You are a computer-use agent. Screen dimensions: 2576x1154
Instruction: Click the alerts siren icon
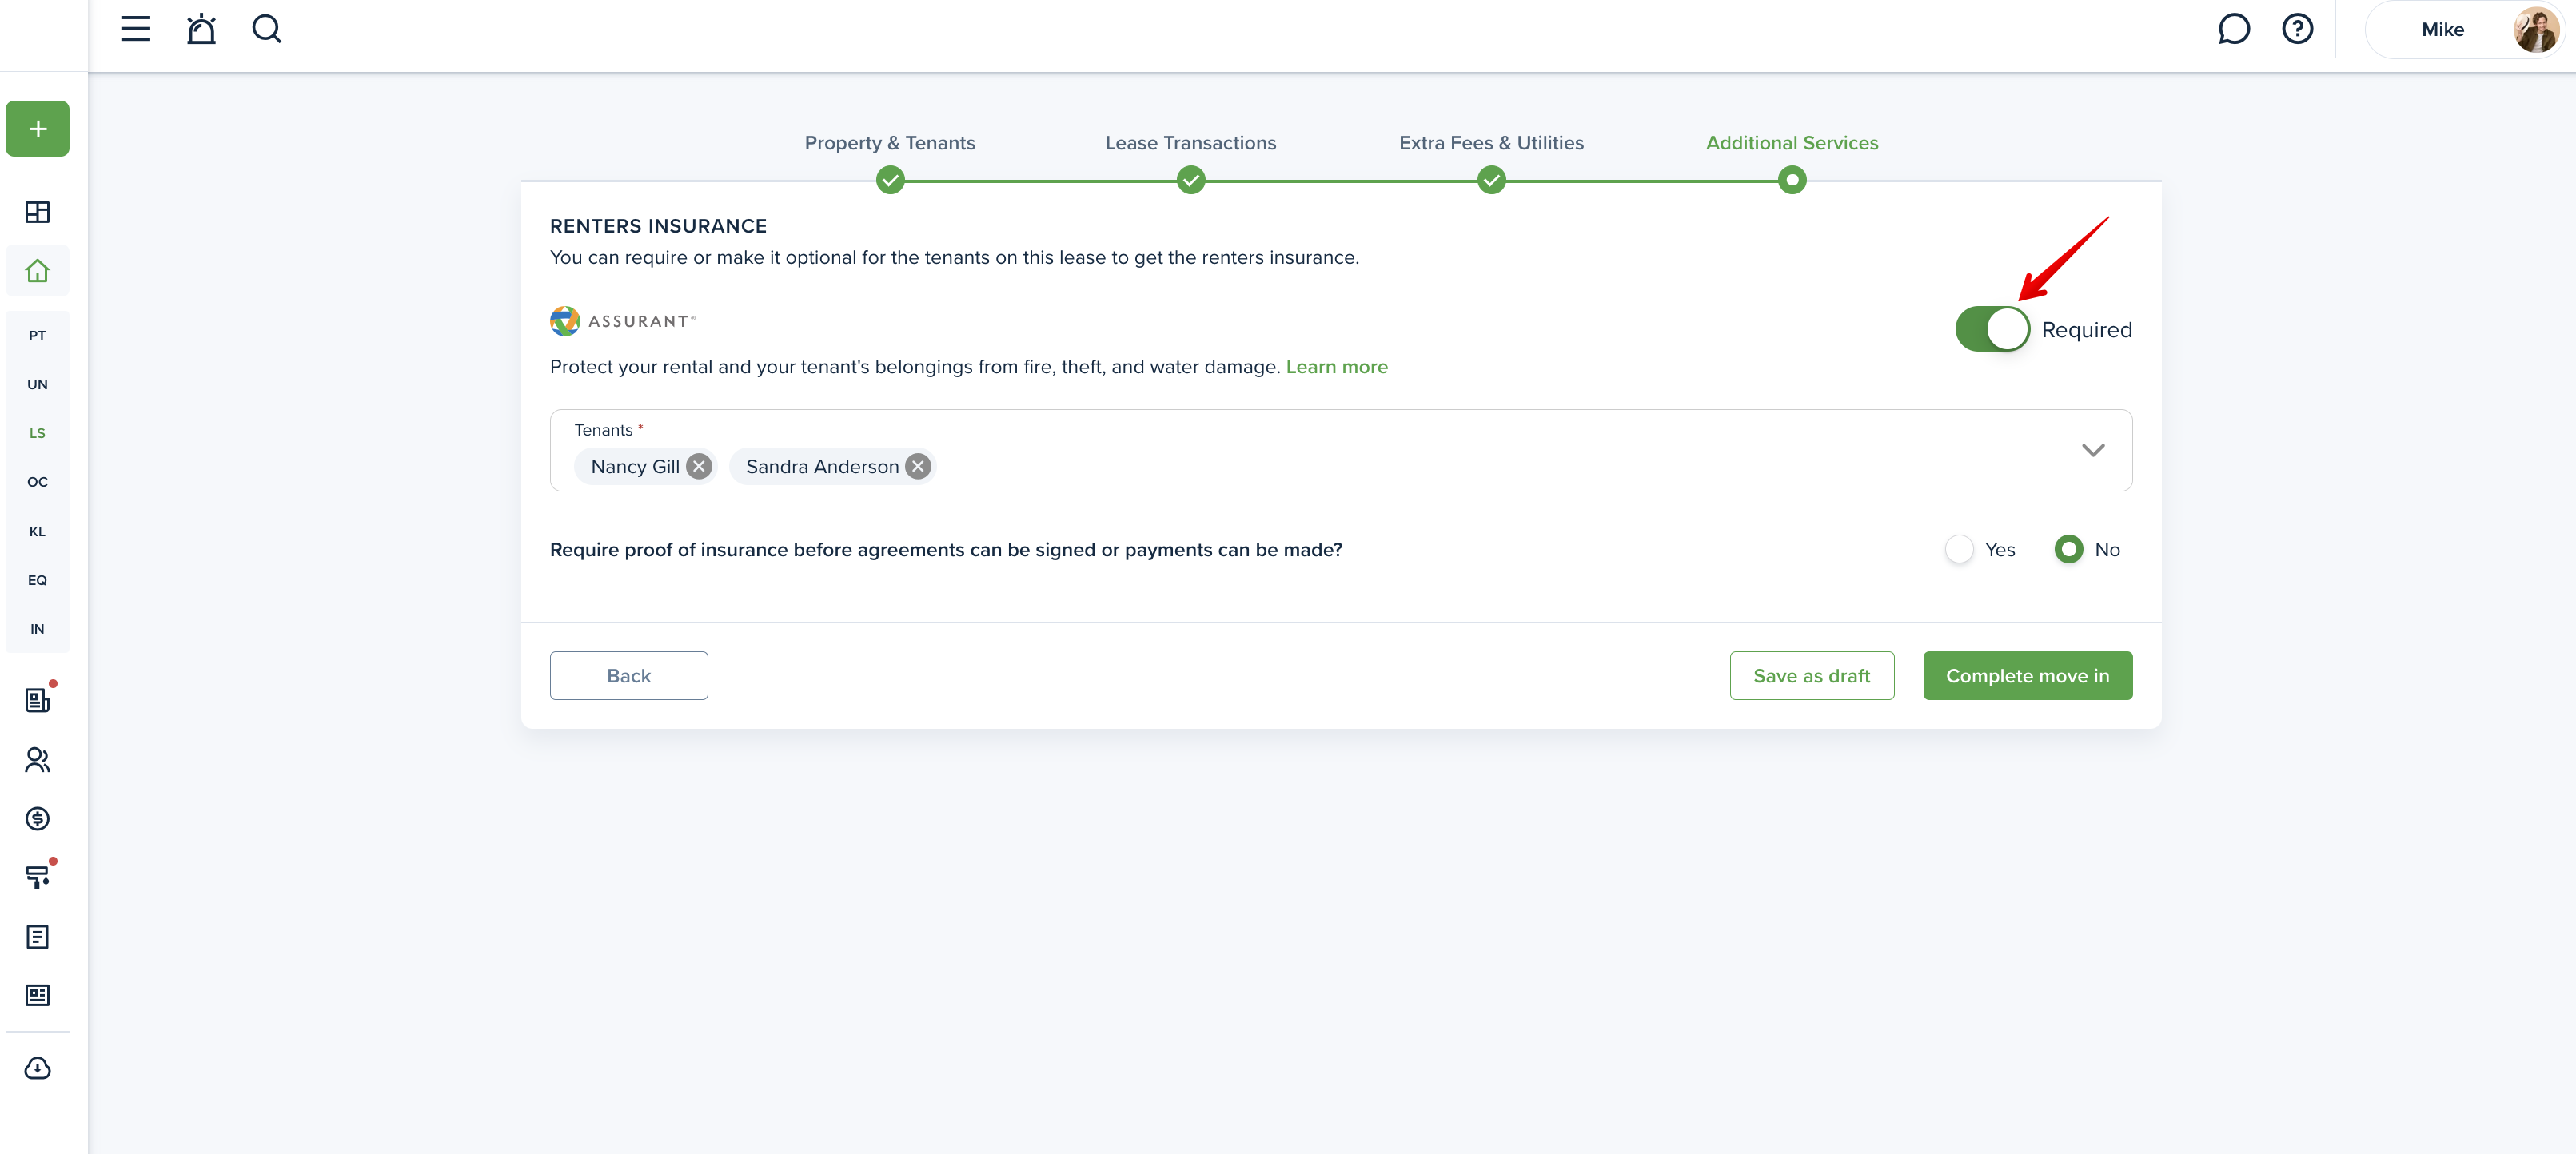[201, 29]
